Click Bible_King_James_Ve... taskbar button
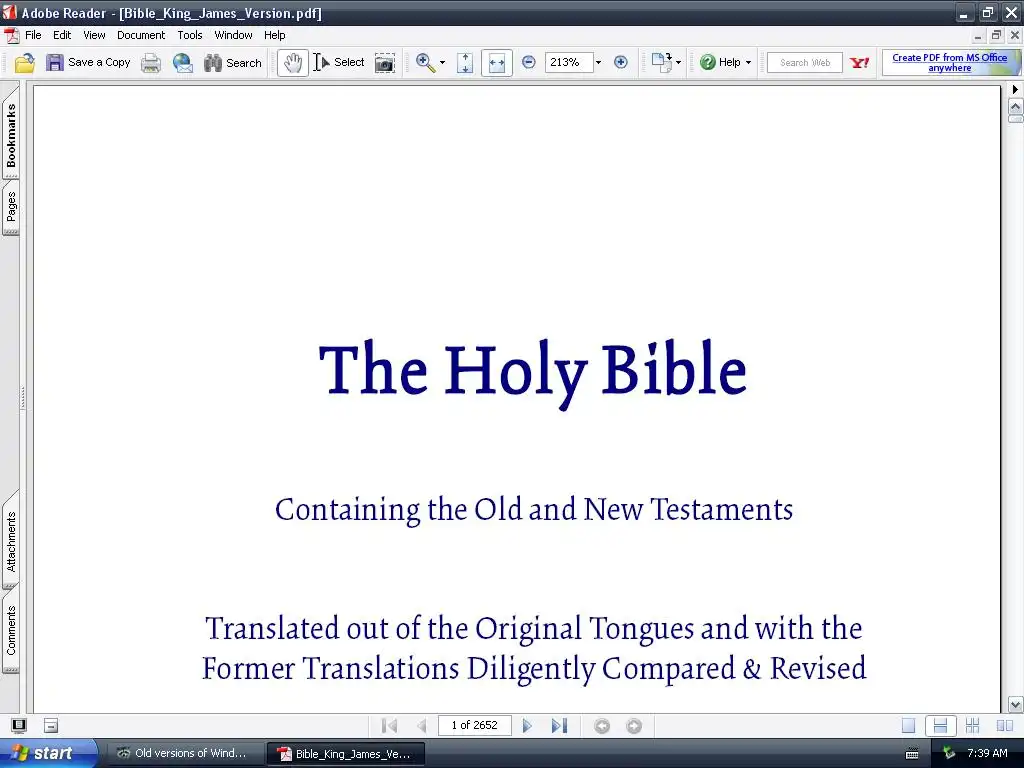The width and height of the screenshot is (1024, 768). 346,754
